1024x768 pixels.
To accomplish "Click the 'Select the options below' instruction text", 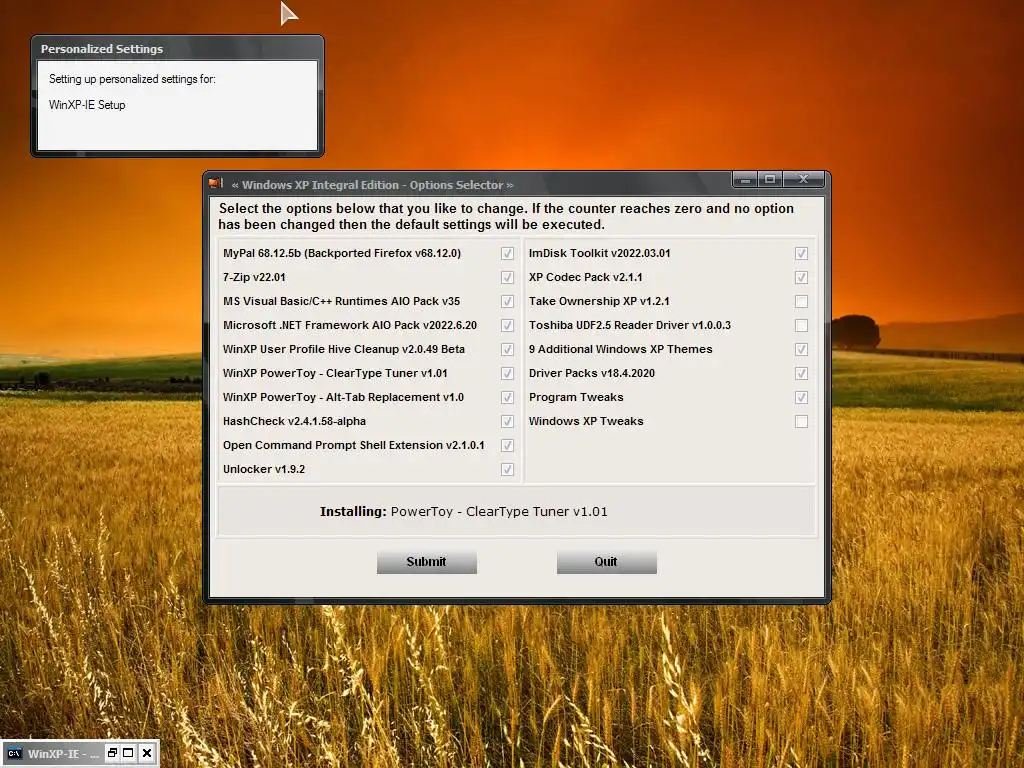I will [x=506, y=217].
